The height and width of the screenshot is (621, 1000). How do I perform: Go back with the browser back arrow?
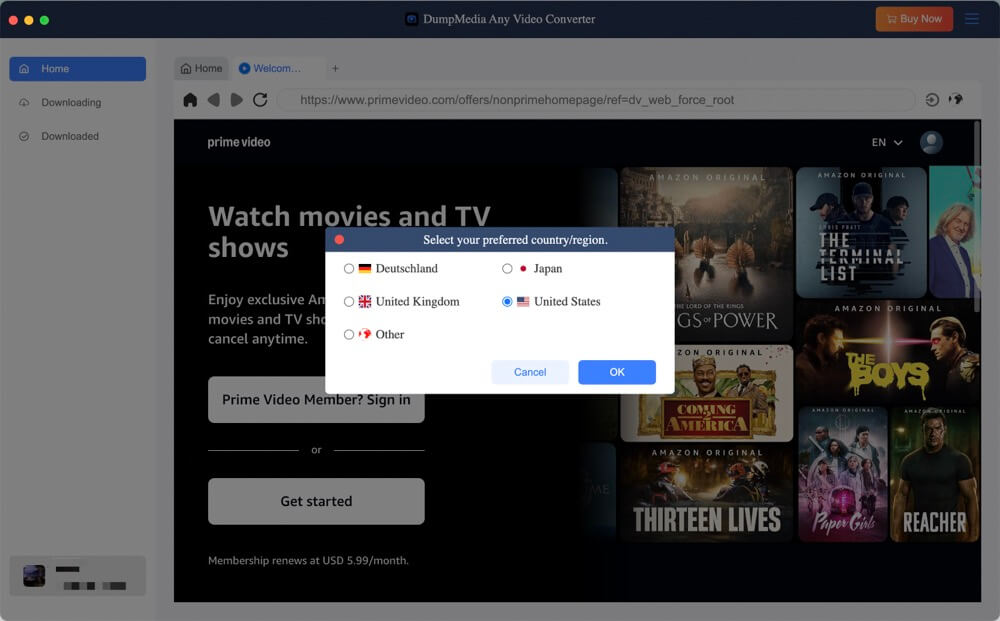214,100
